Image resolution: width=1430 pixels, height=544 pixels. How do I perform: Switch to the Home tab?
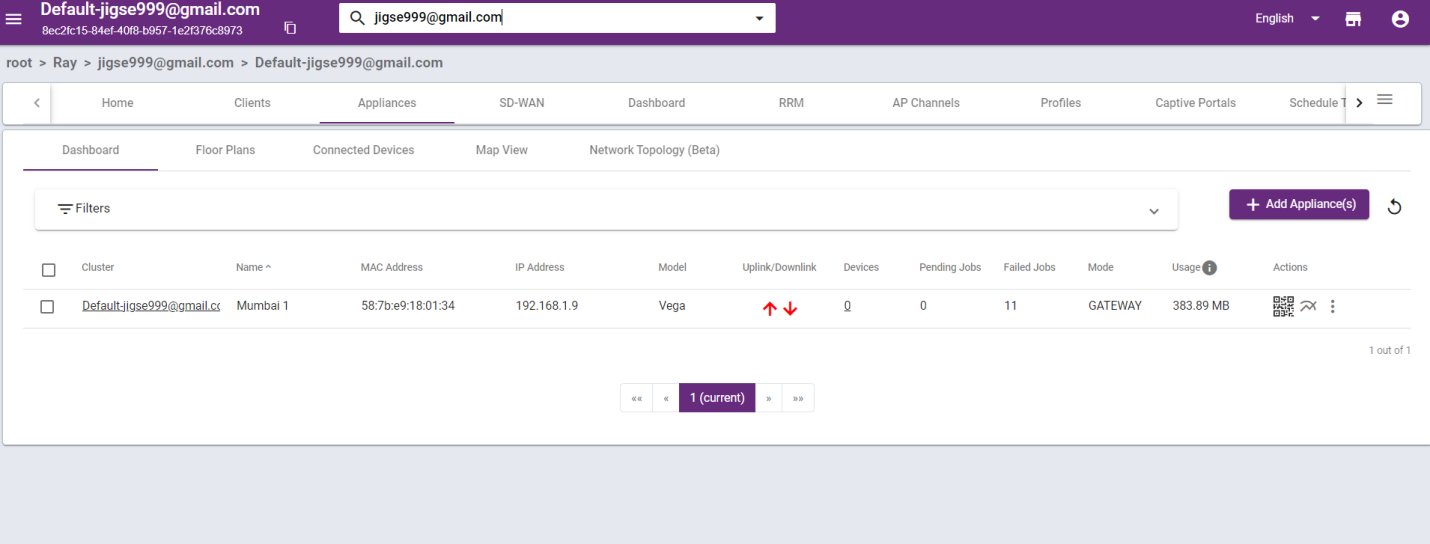pos(117,102)
